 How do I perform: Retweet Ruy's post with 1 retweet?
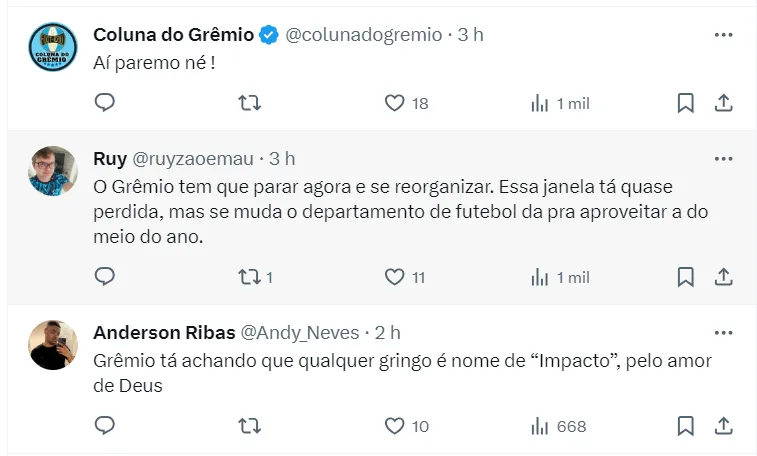[249, 277]
